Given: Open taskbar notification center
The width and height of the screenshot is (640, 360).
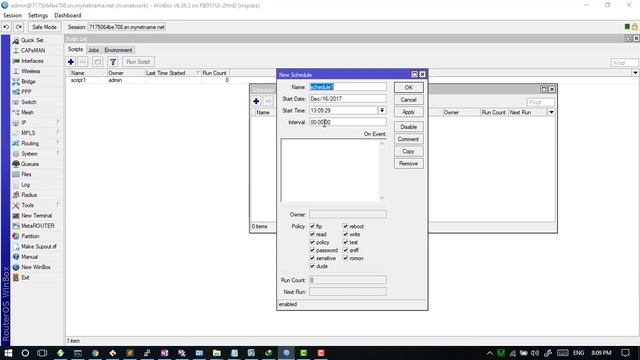Looking at the screenshot, I should (625, 353).
